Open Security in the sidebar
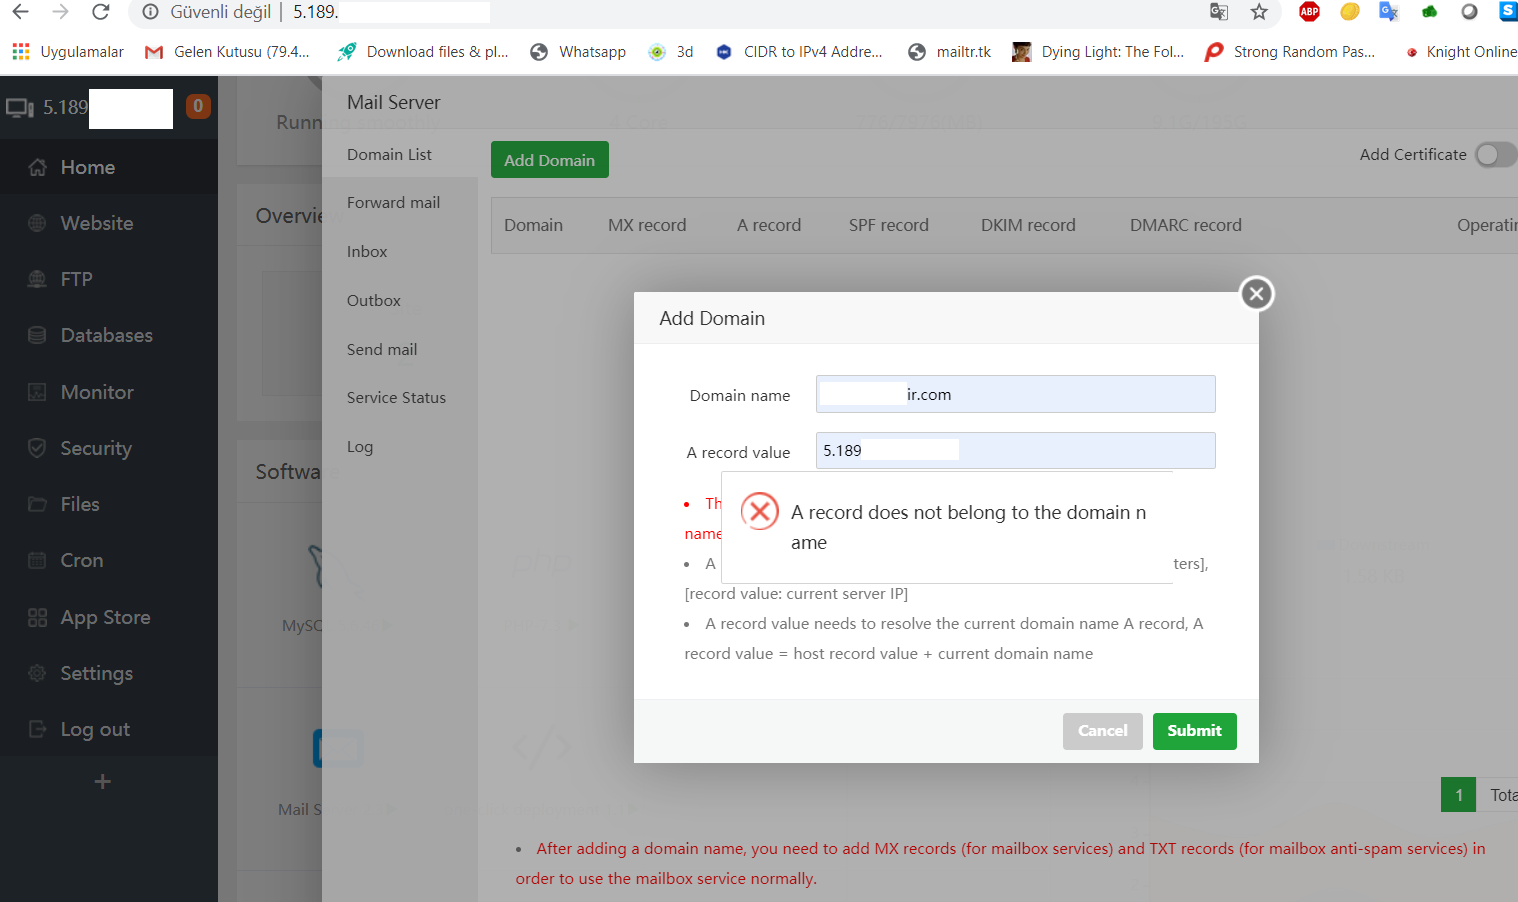 pos(109,449)
